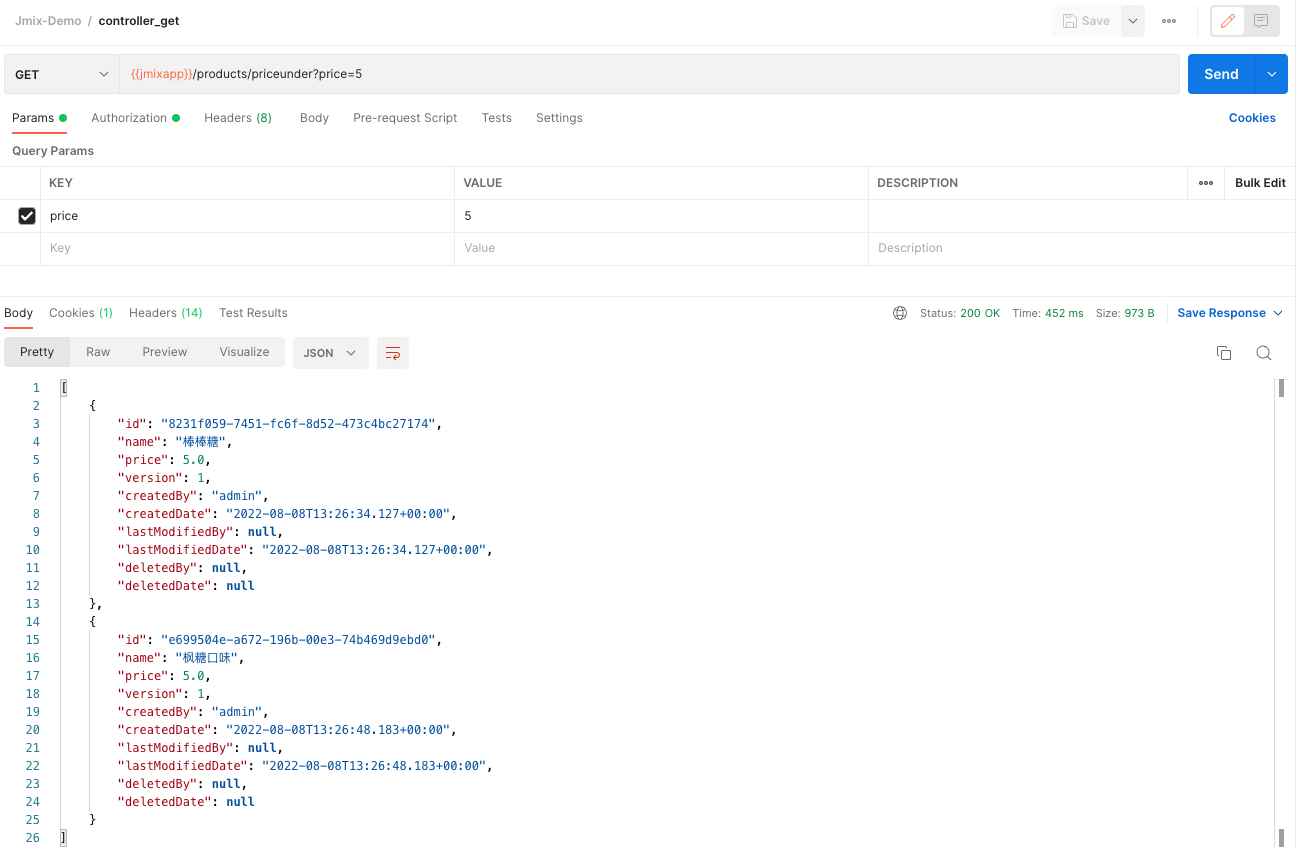Open the comments view icon

click(x=1262, y=21)
